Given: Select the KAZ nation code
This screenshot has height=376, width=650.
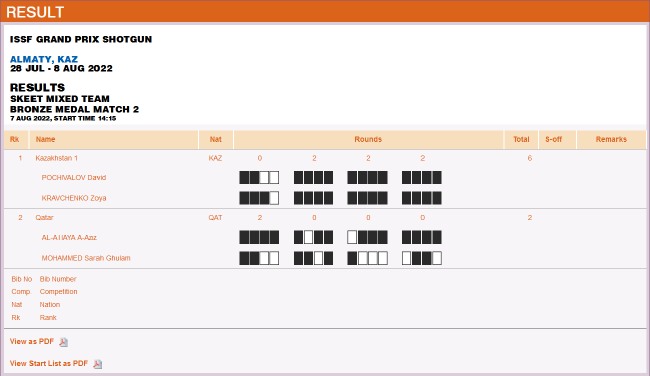Looking at the screenshot, I should tap(215, 158).
